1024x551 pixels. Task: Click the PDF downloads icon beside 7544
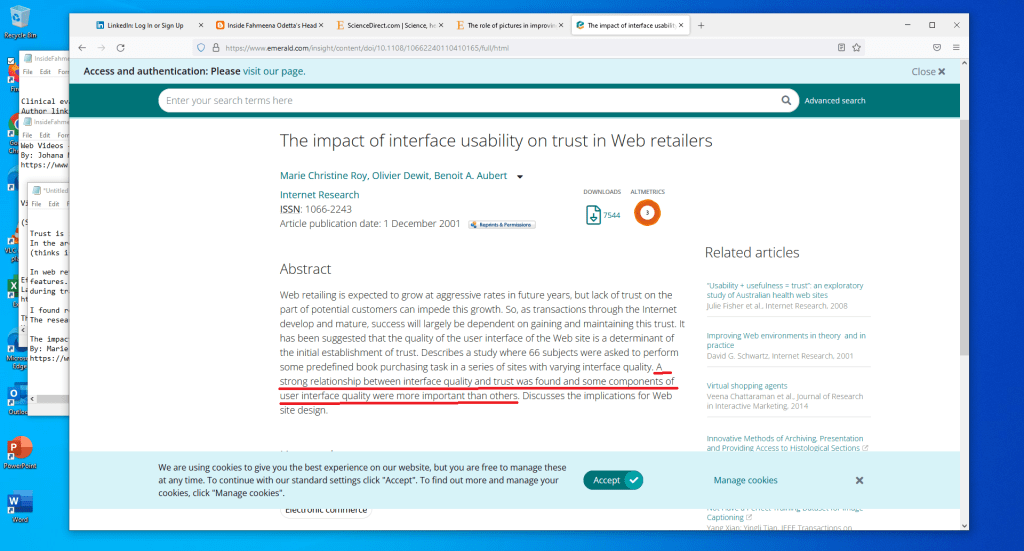pos(593,214)
